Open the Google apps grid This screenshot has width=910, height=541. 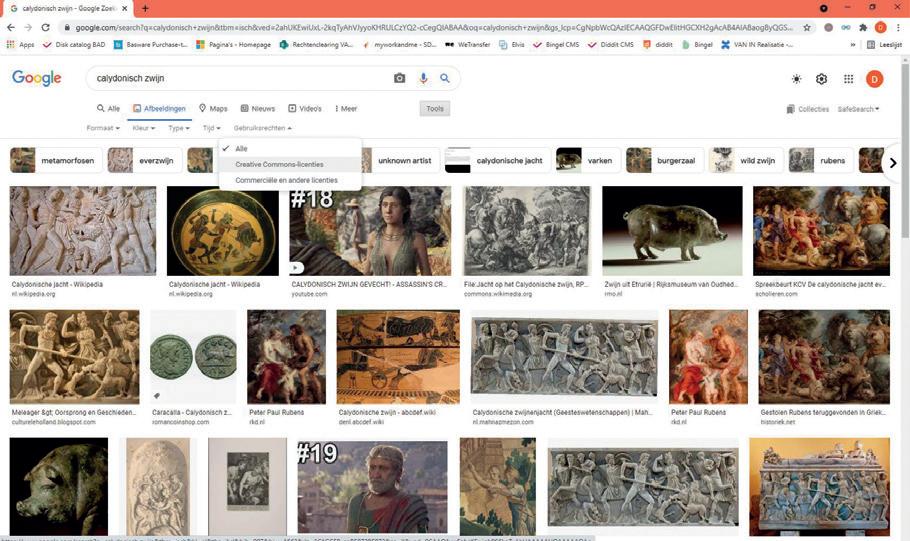click(x=848, y=79)
